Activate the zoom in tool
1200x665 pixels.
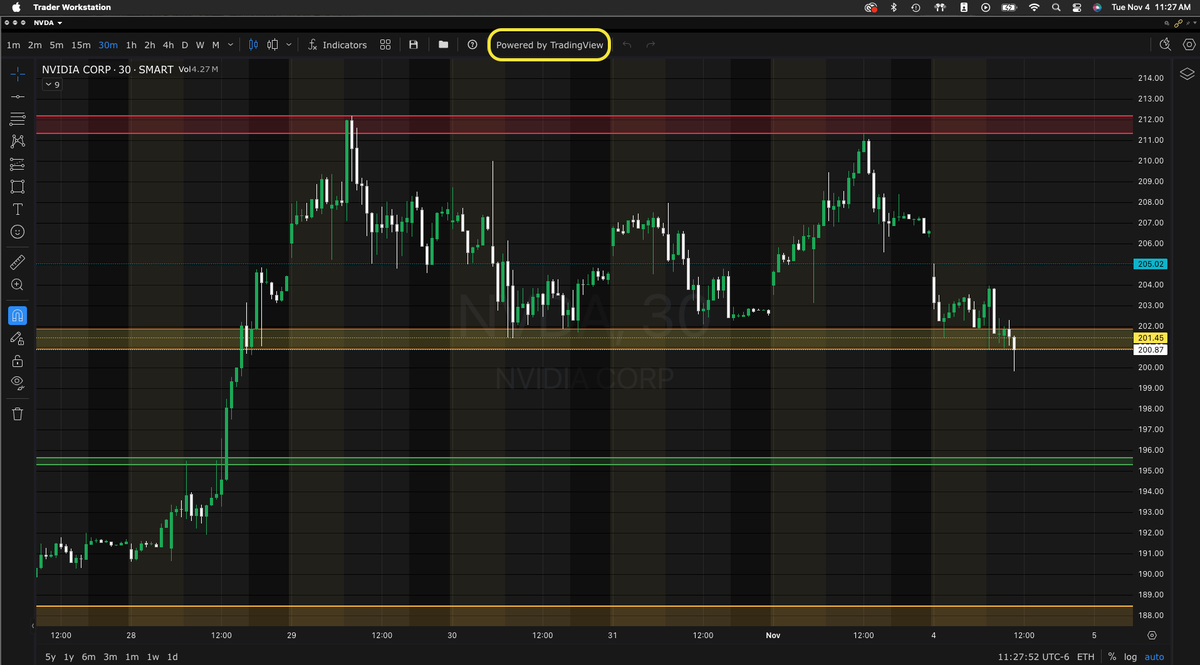17,285
